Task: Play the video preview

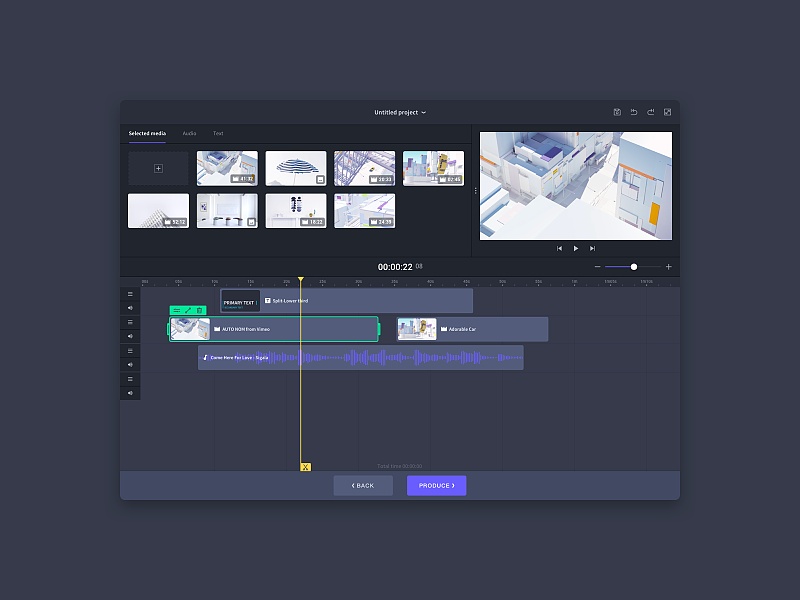Action: click(x=576, y=248)
